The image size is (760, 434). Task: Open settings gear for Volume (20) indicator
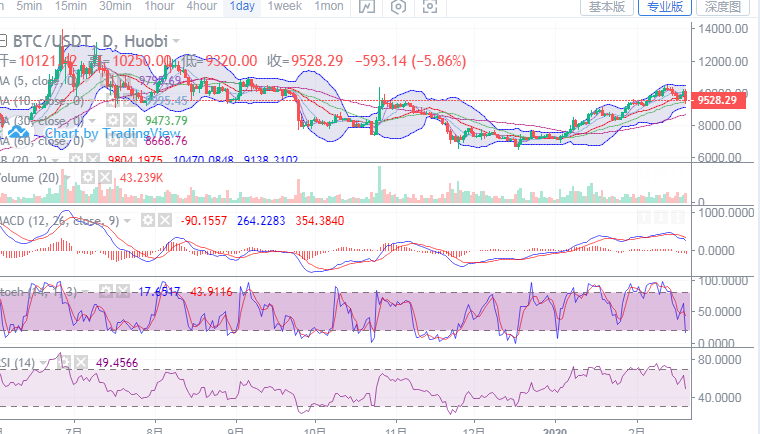(x=87, y=177)
